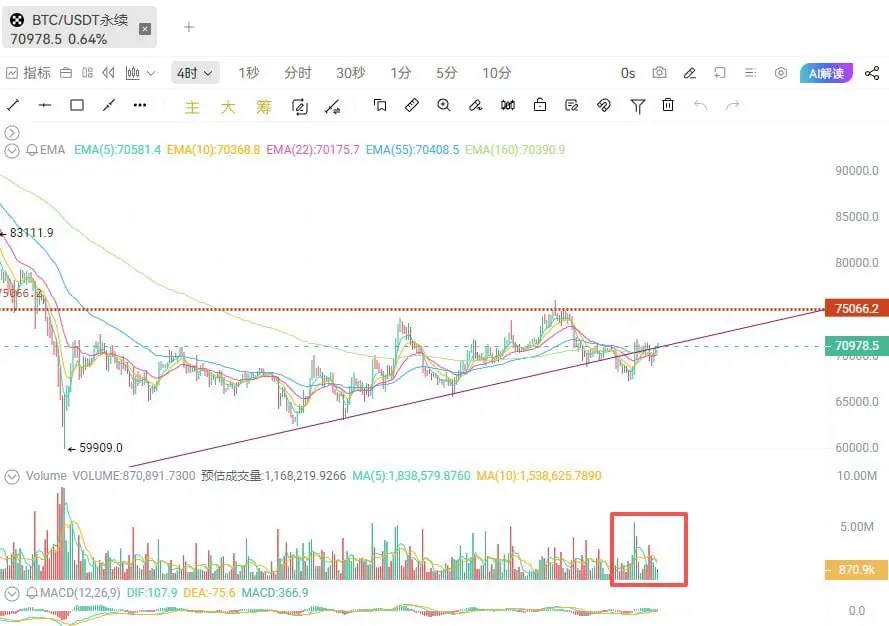The image size is (889, 626).
Task: Delete drawings with trash icon
Action: click(668, 105)
